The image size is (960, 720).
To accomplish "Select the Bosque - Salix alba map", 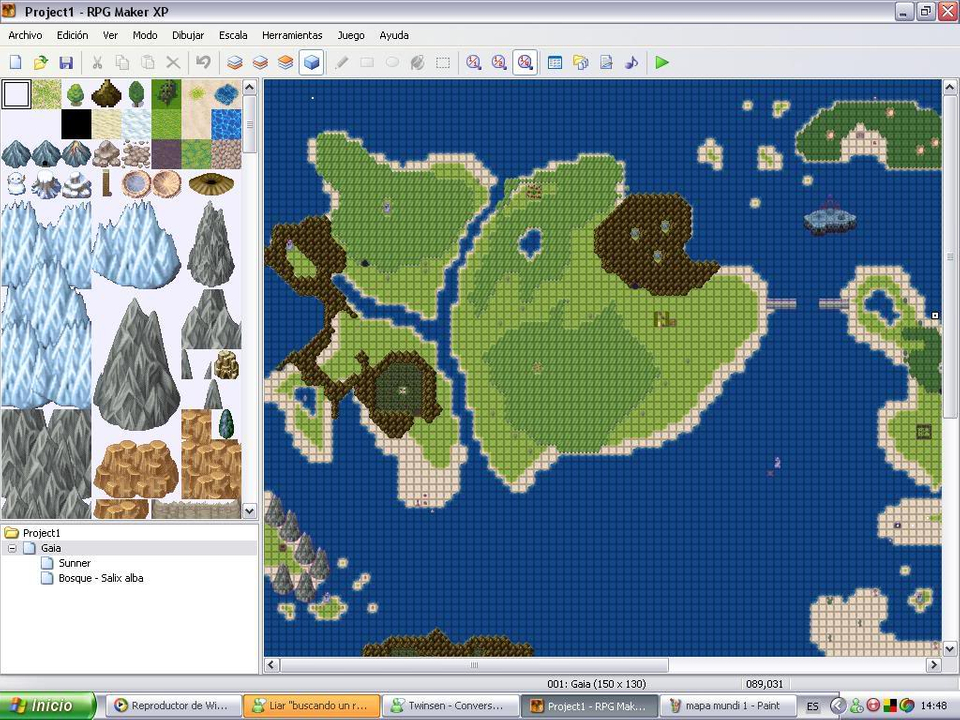I will tap(100, 578).
